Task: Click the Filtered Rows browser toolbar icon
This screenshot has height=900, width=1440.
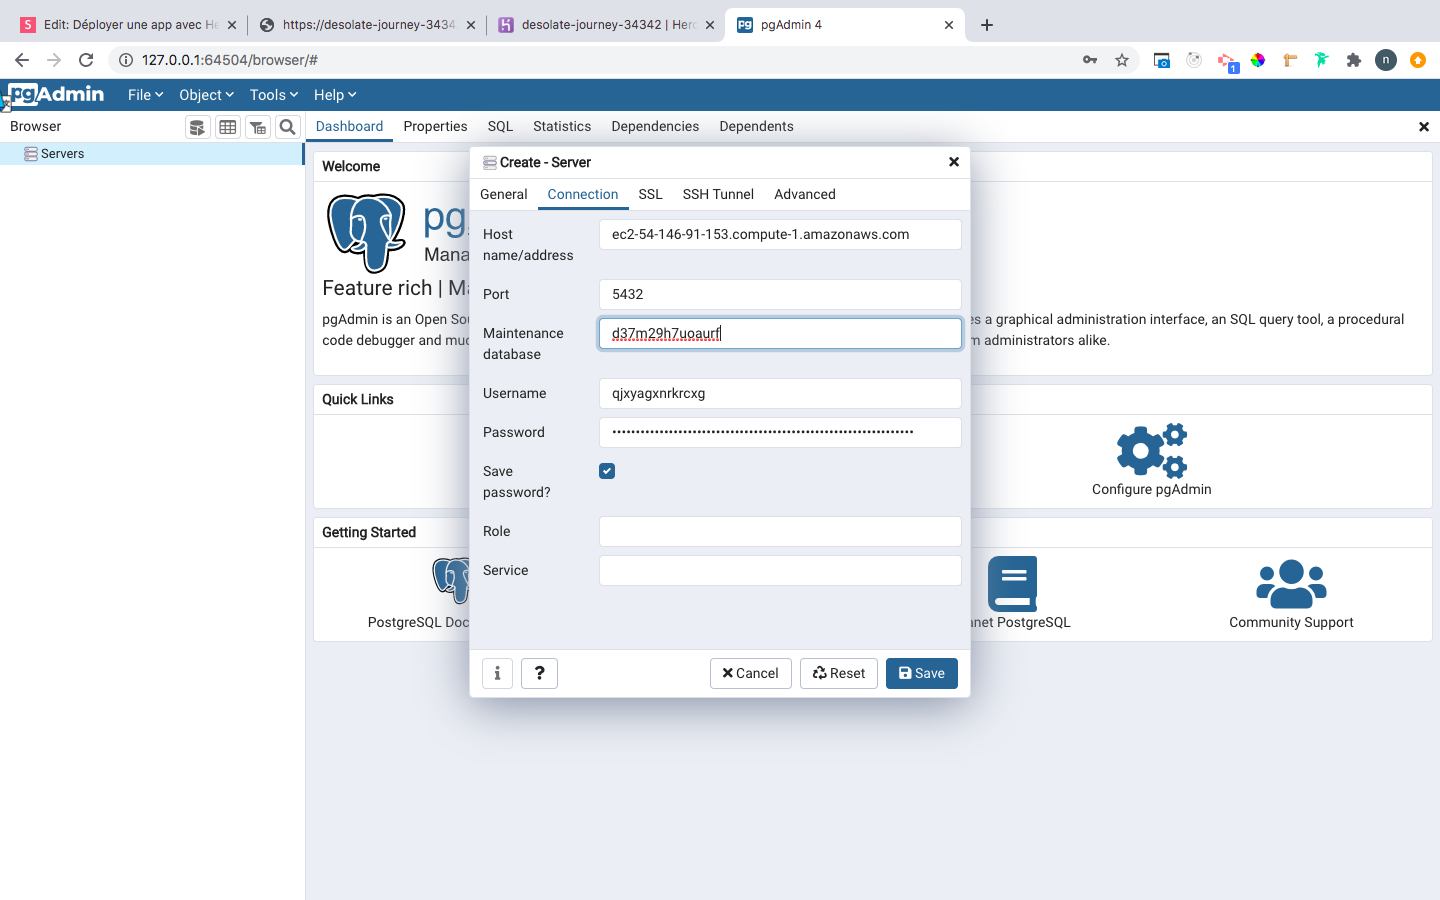Action: [x=258, y=127]
